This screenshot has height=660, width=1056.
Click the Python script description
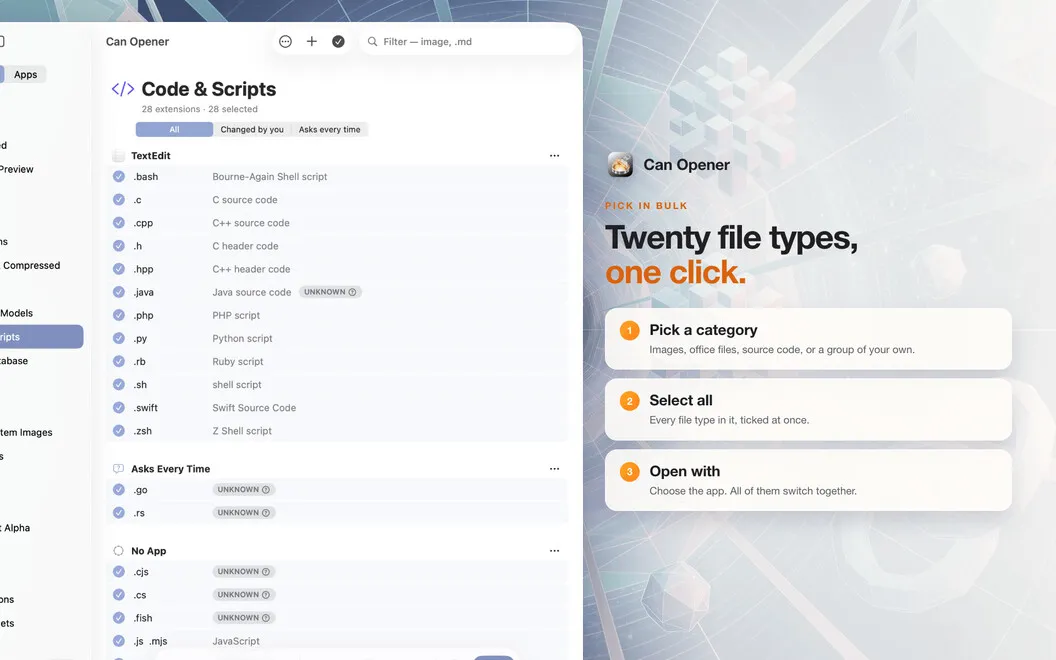click(242, 338)
